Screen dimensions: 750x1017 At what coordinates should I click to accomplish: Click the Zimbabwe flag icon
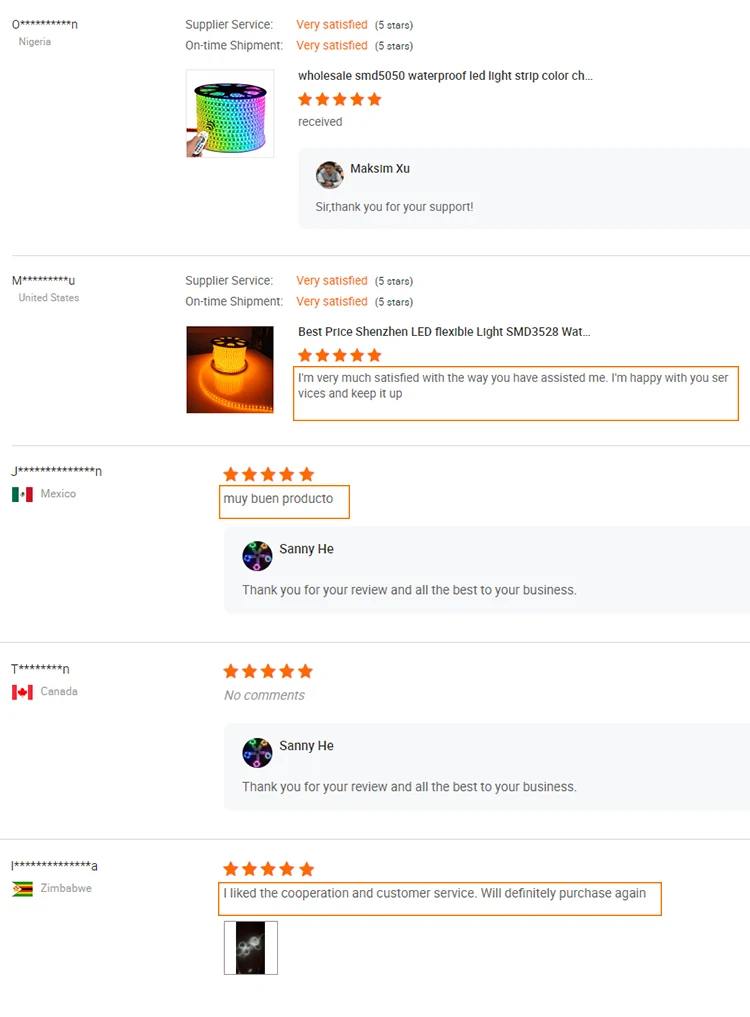pyautogui.click(x=22, y=889)
